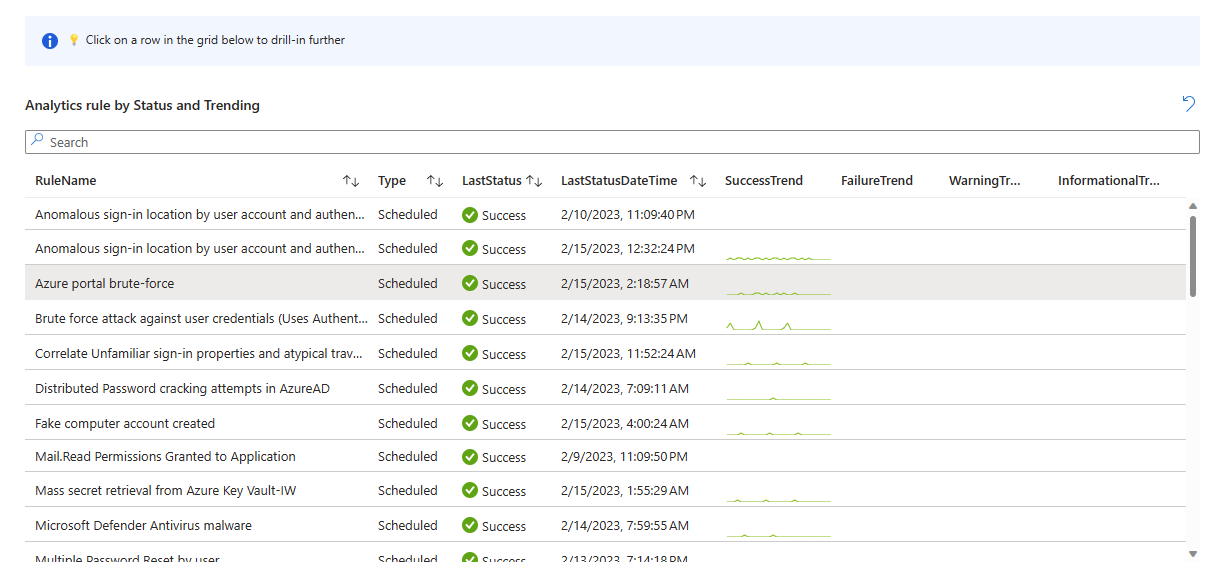The width and height of the screenshot is (1222, 581).
Task: Click the SuccessTrend sparkline for Distributed Password cracking
Action: coord(778,390)
